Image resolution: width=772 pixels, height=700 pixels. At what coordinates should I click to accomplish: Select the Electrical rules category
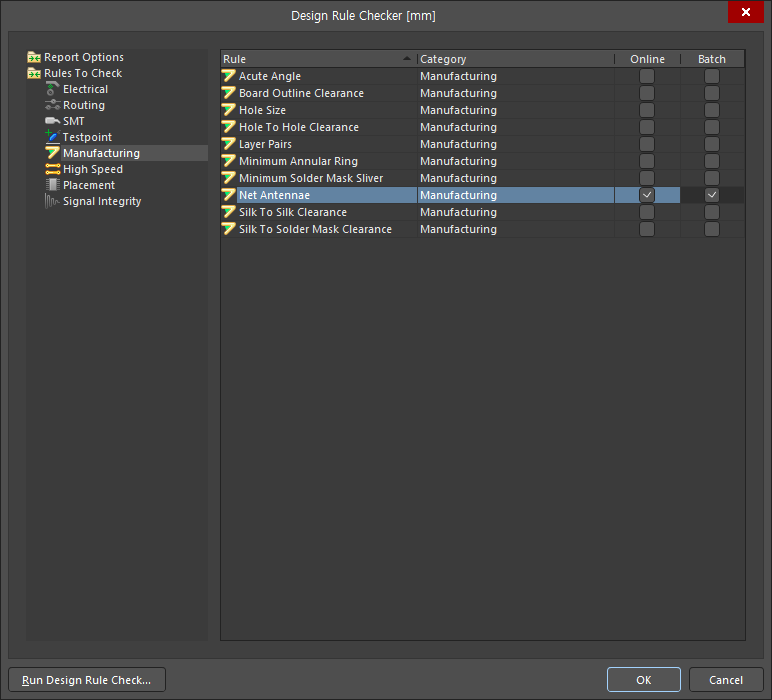[85, 89]
